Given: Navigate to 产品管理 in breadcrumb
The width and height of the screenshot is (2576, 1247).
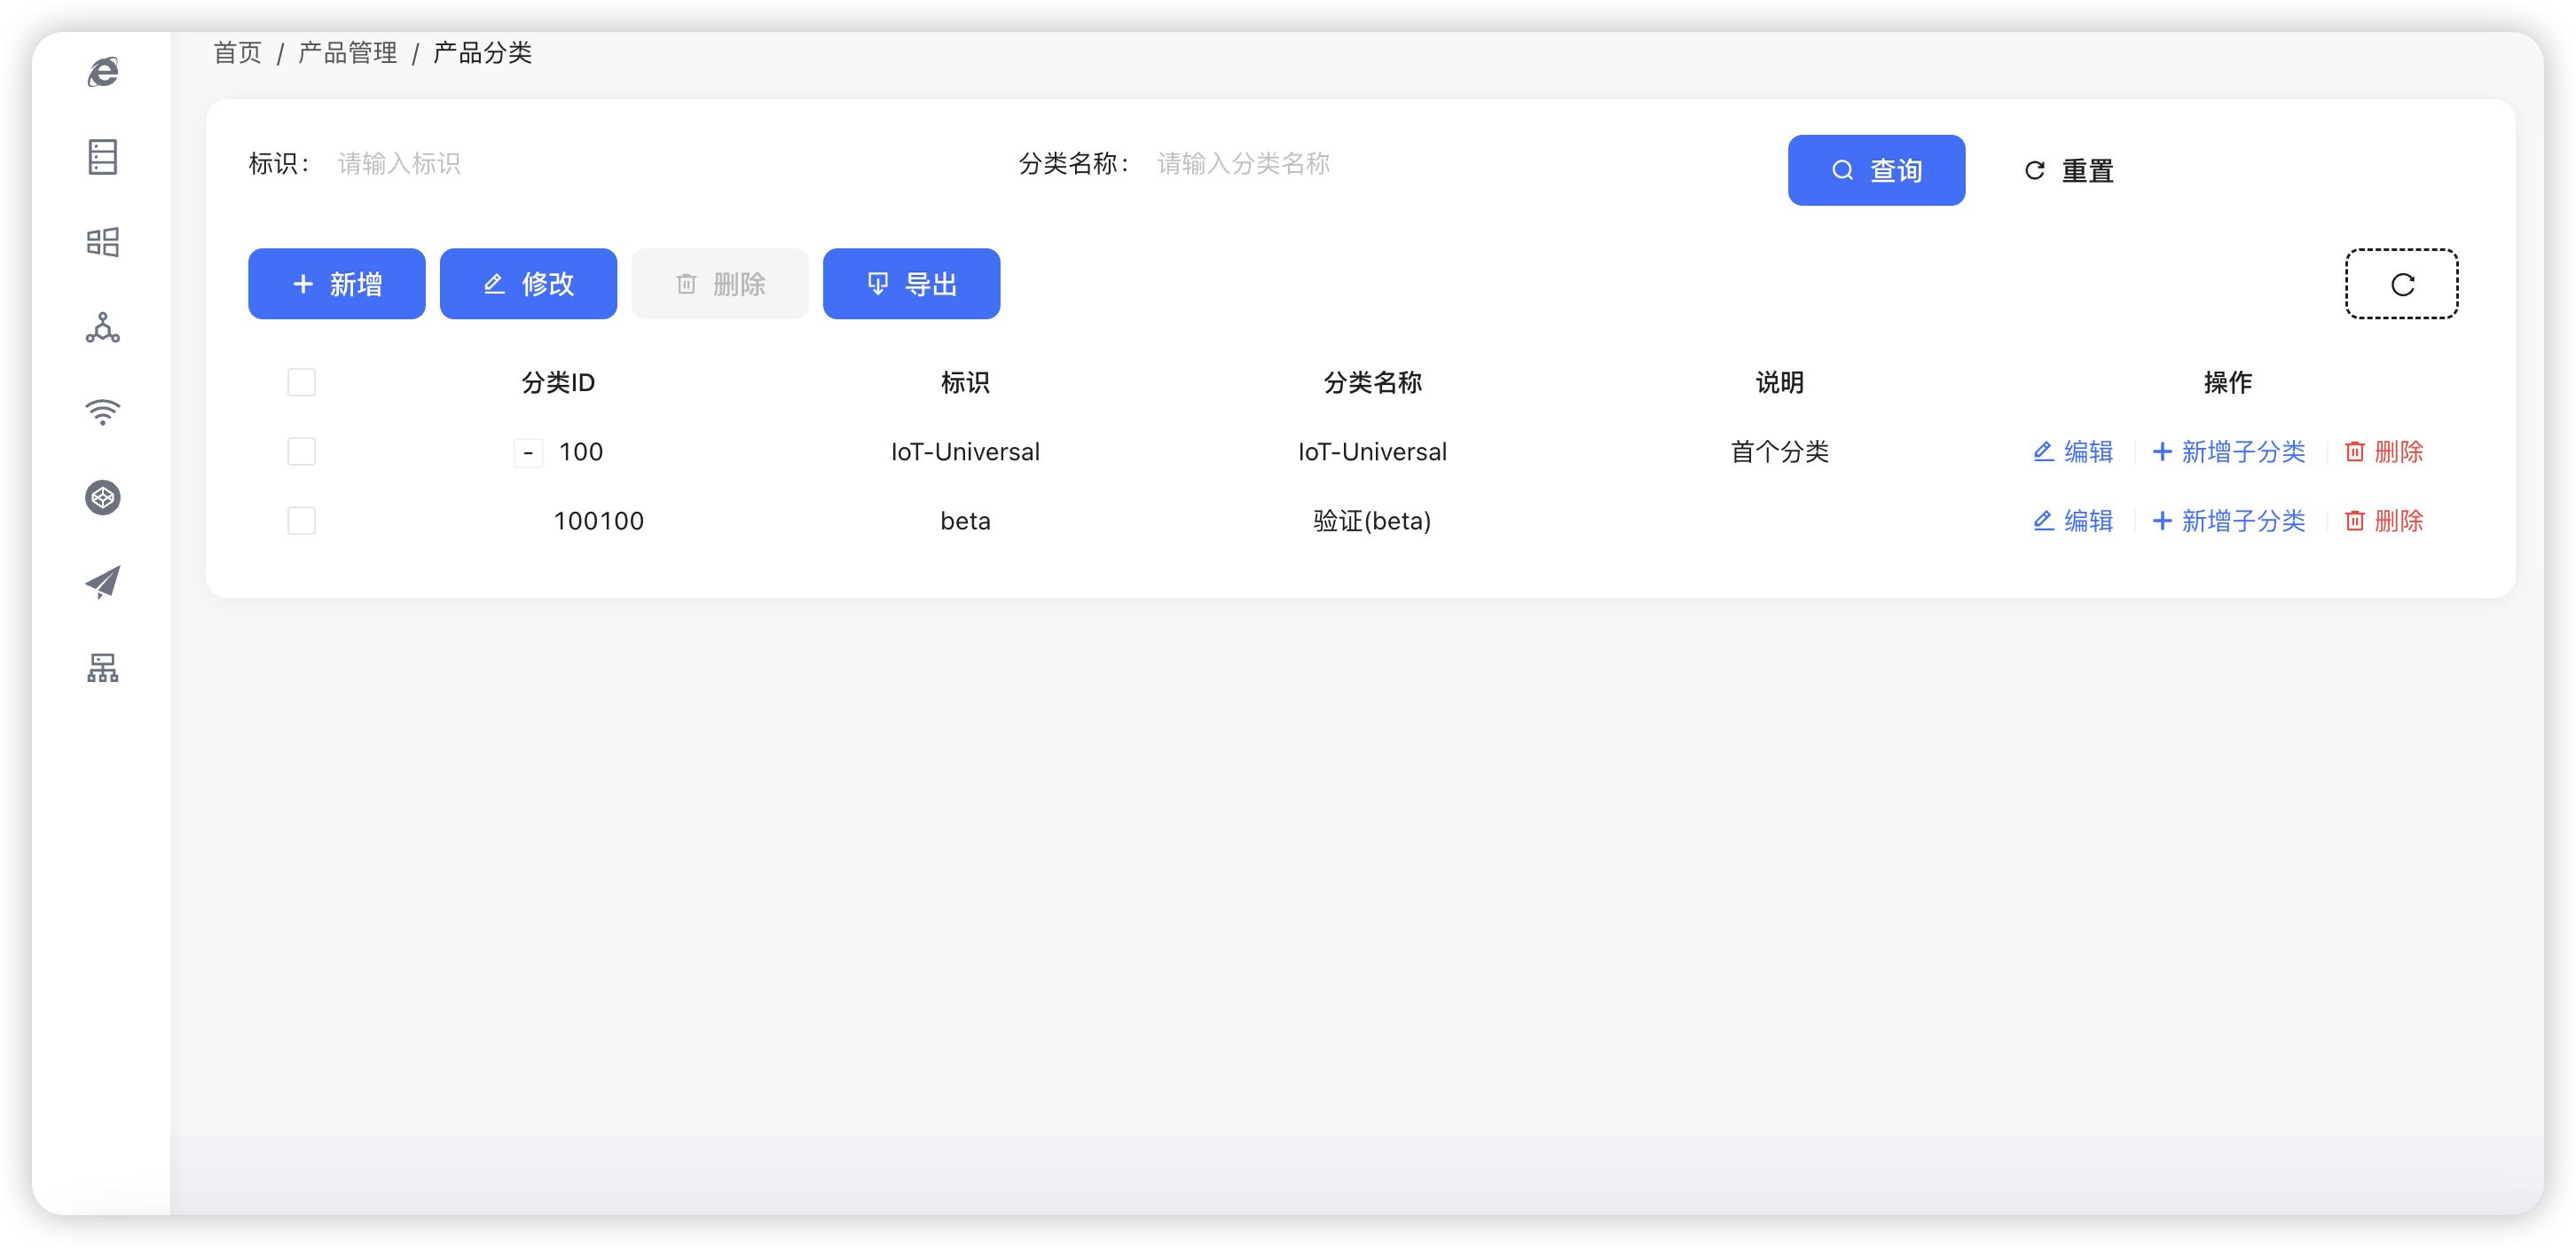Looking at the screenshot, I should click(x=346, y=52).
